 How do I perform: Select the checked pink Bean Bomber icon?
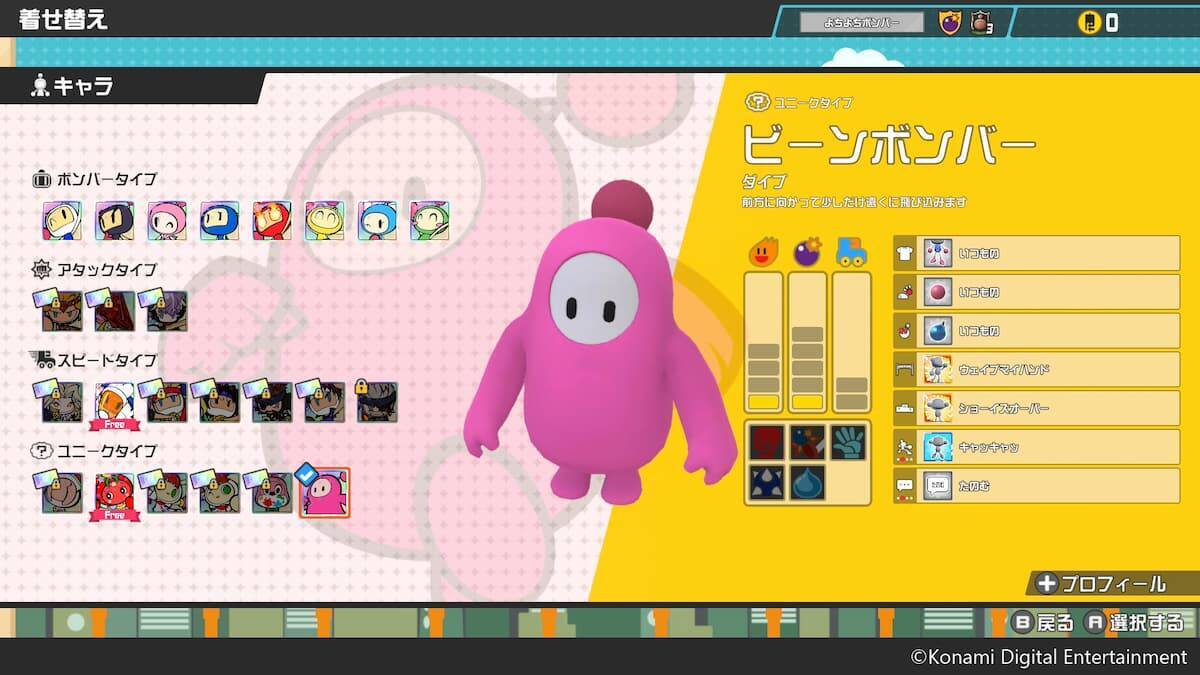point(325,491)
